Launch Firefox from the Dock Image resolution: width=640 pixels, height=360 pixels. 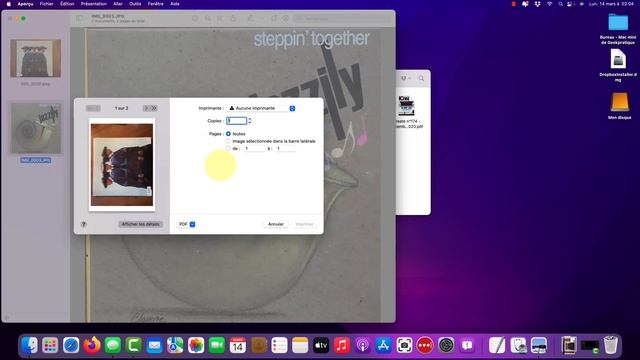point(92,345)
